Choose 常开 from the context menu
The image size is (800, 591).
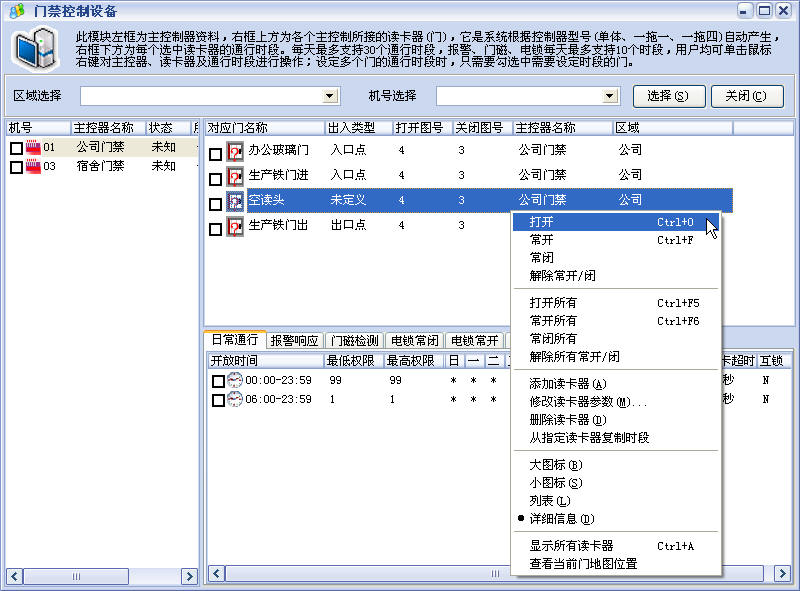pos(541,240)
